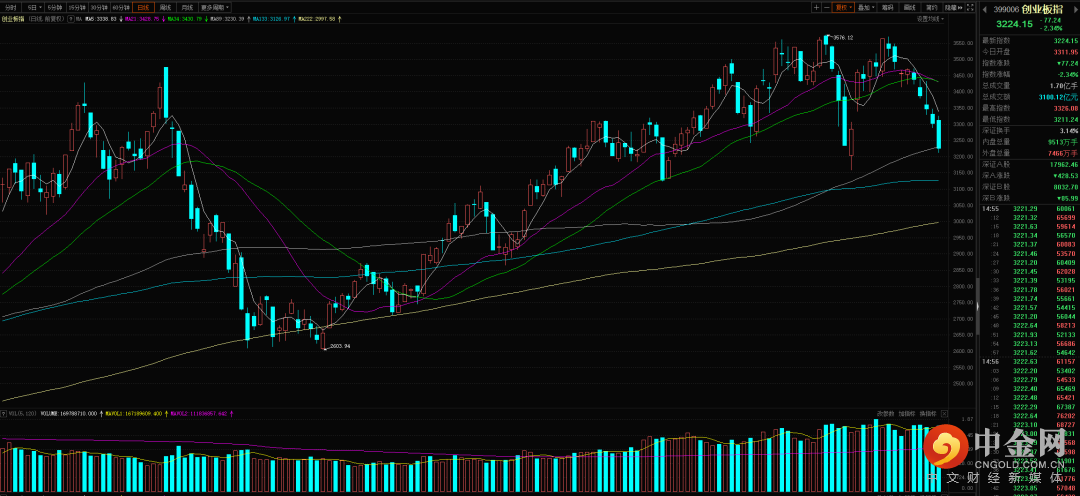Open the 更多周期 dropdown
1080x496 pixels.
[214, 8]
